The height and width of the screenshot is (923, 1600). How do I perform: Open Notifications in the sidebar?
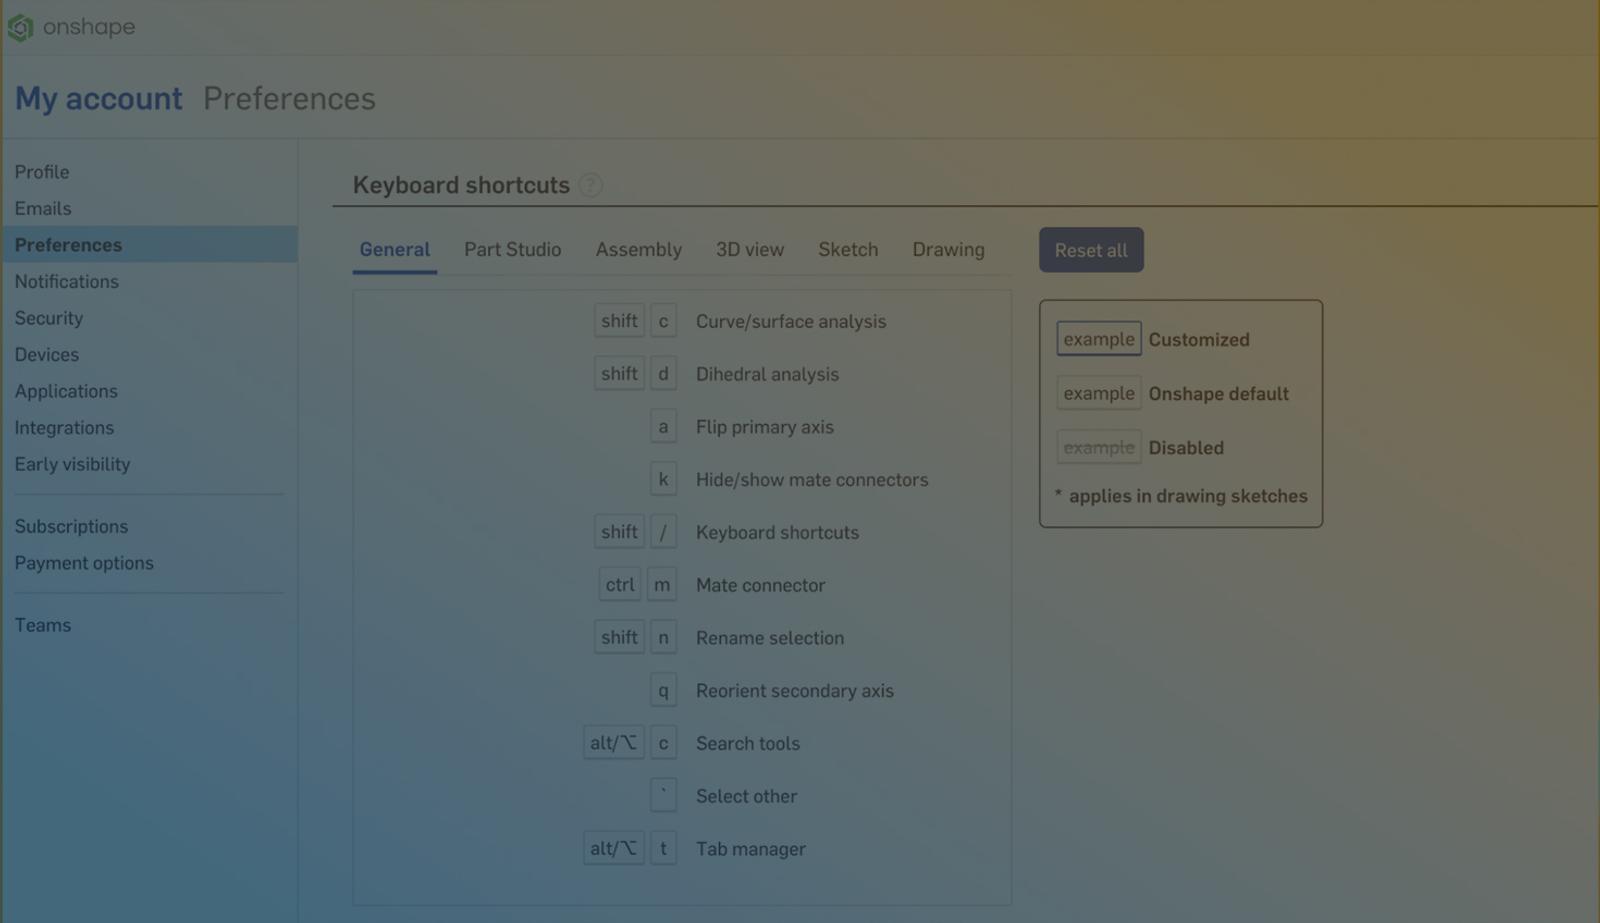click(66, 282)
